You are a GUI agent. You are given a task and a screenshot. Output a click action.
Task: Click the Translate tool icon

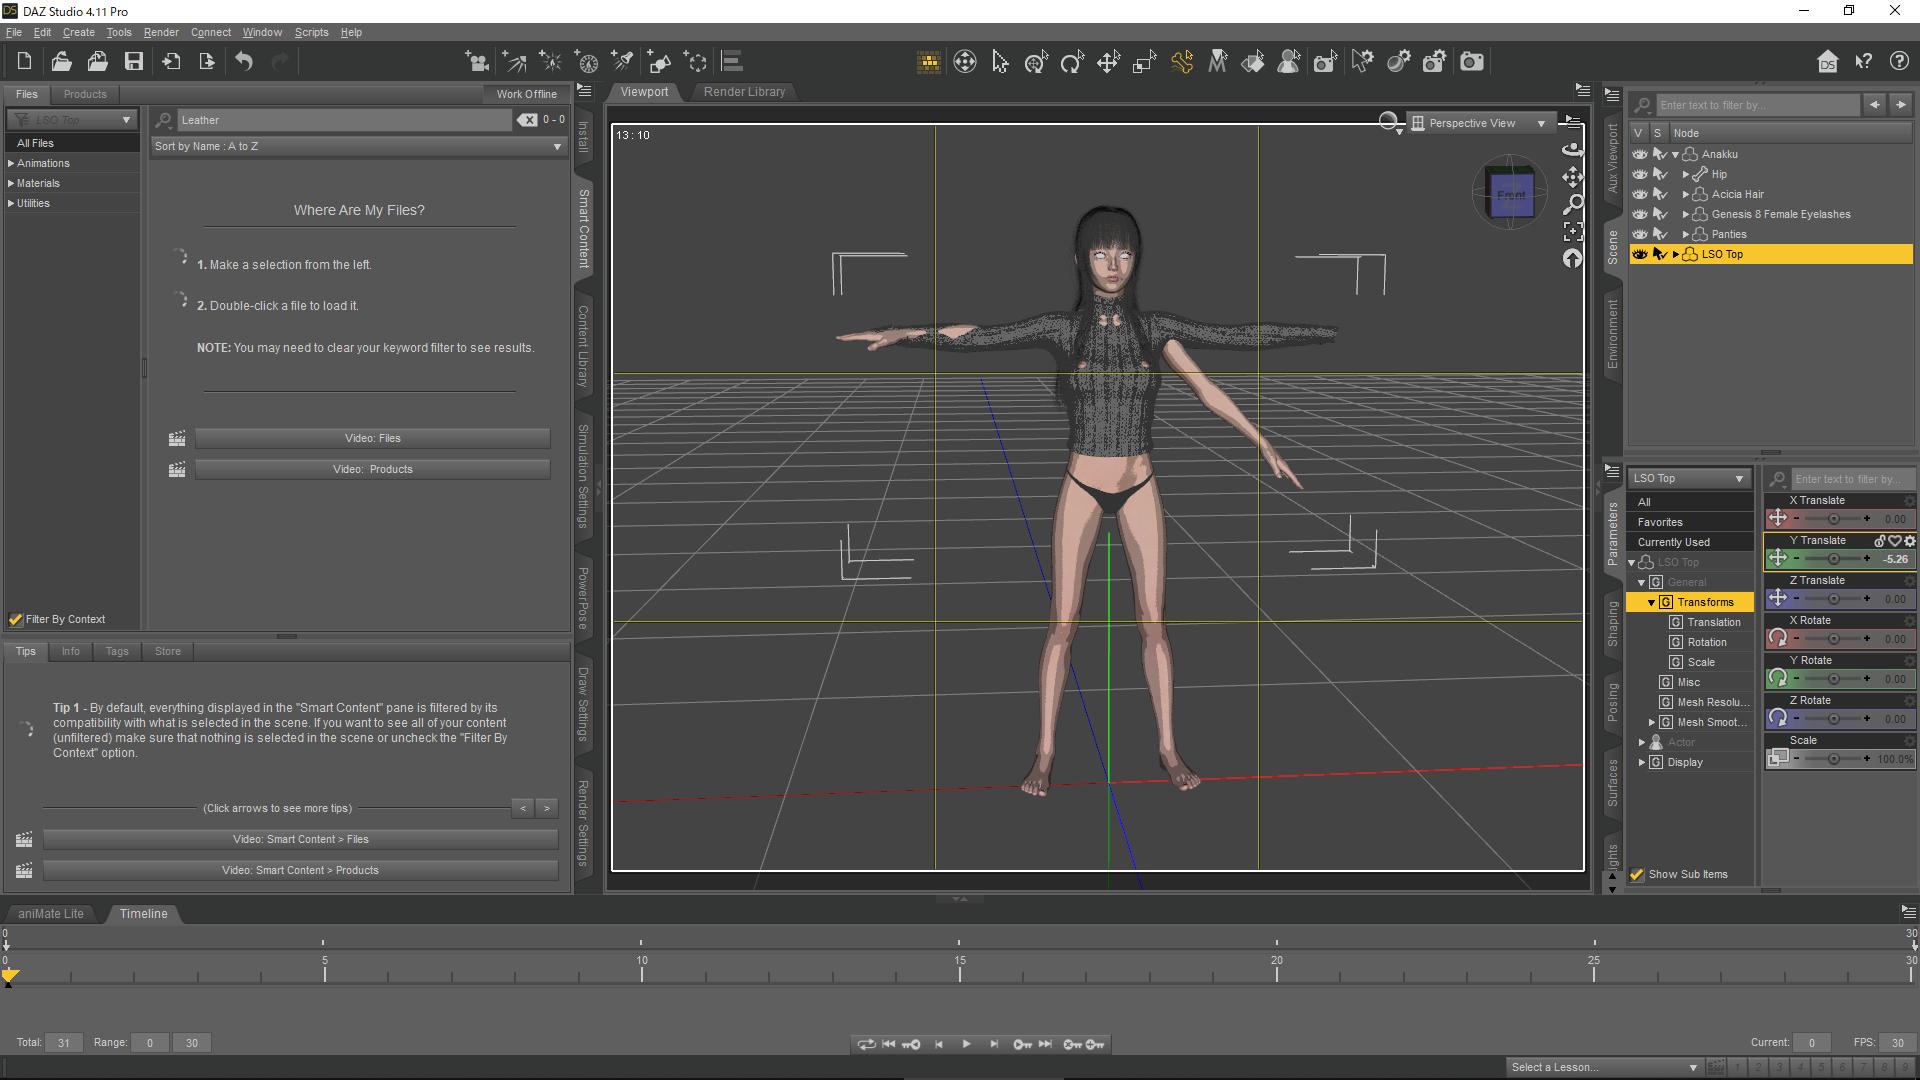pos(1106,62)
